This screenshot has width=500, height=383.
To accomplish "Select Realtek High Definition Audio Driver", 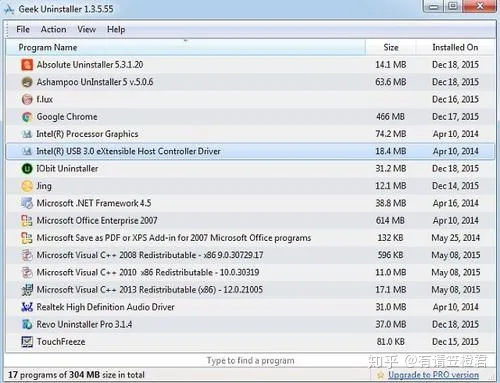I will 106,307.
